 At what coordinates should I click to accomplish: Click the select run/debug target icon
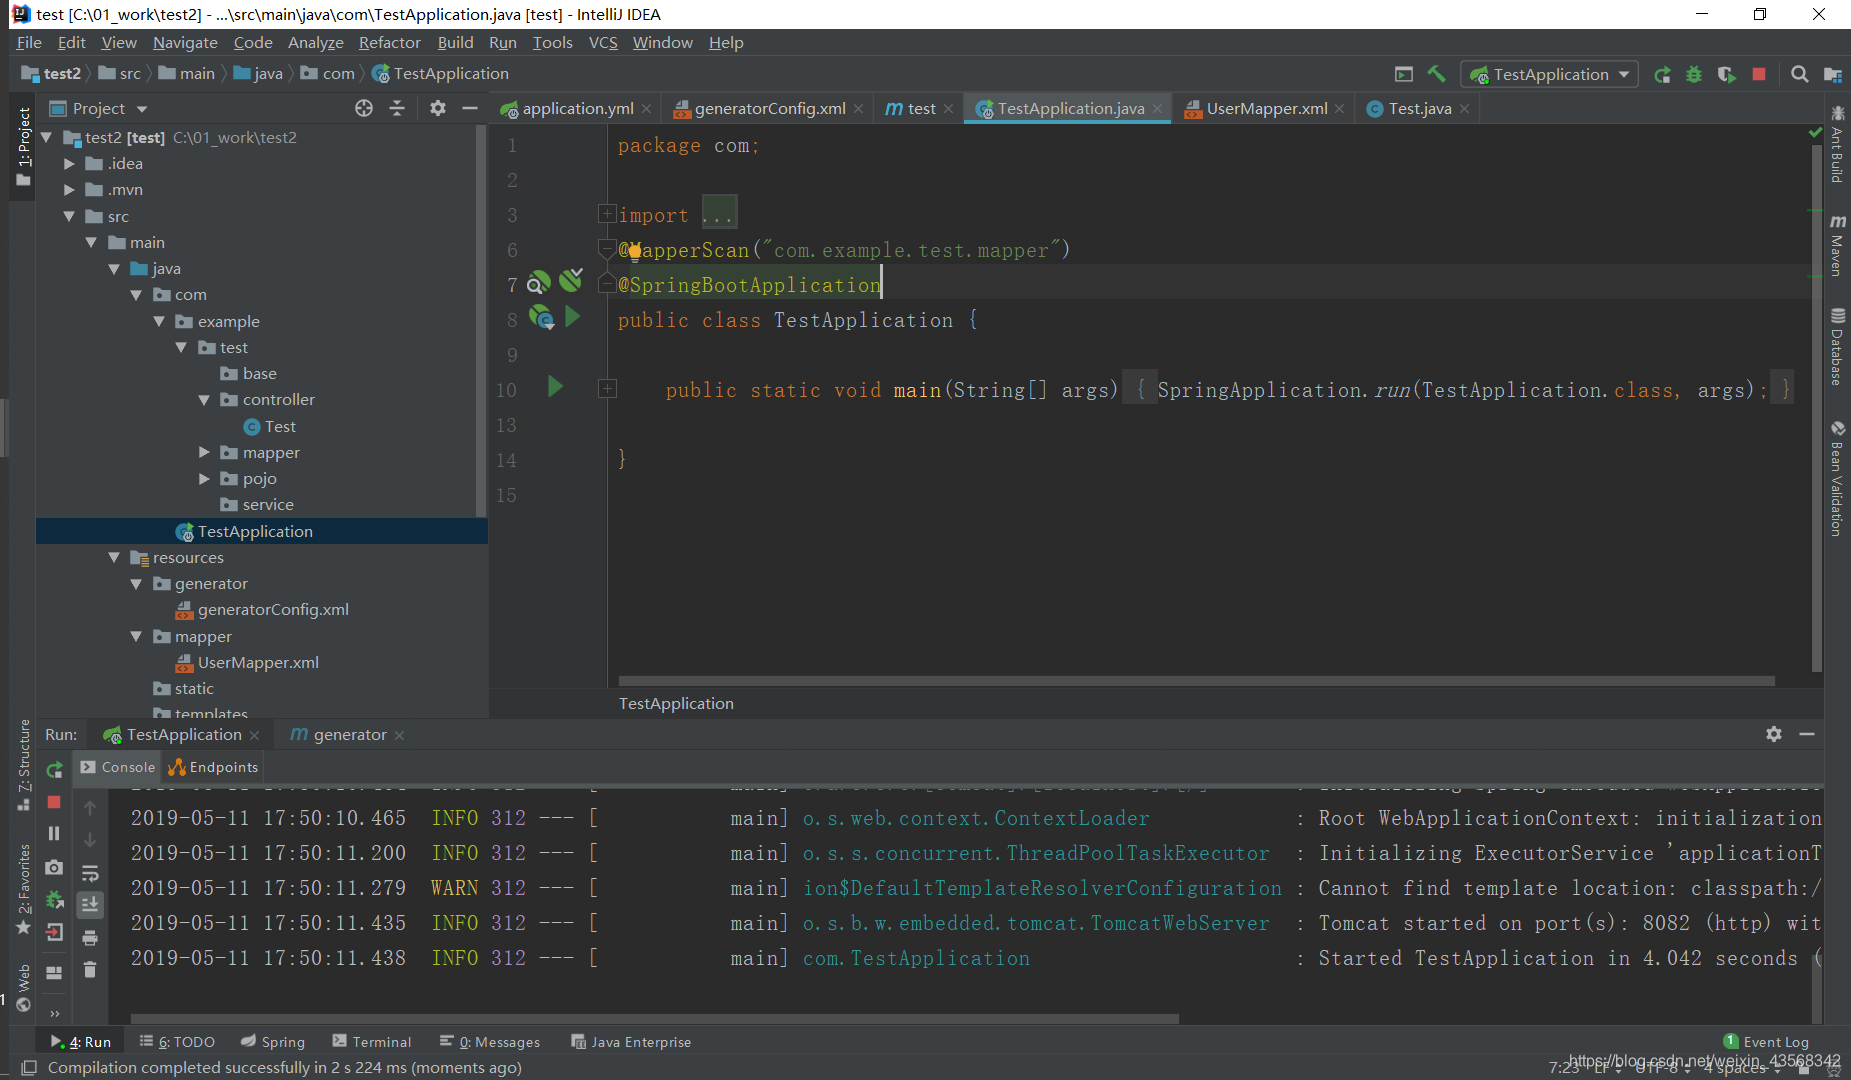(1404, 74)
